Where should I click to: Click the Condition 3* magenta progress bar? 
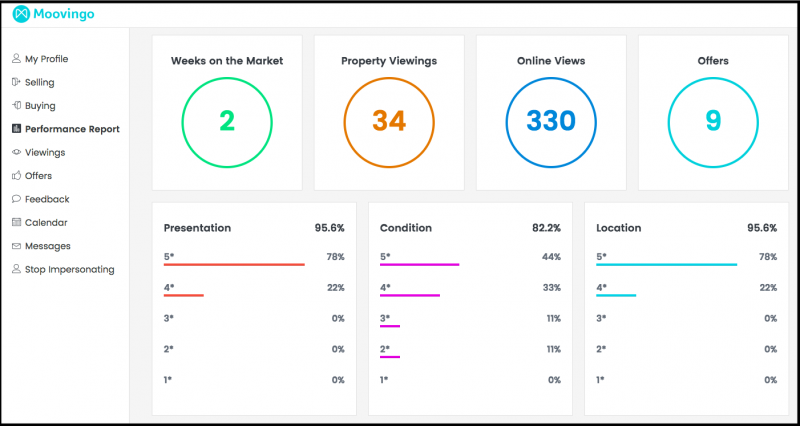[390, 326]
